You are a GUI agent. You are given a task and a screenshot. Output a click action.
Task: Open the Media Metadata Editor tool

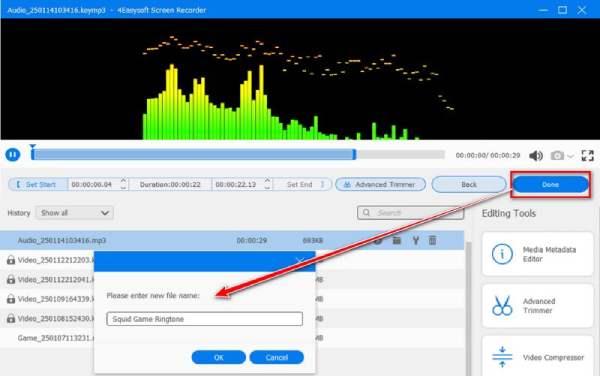538,254
